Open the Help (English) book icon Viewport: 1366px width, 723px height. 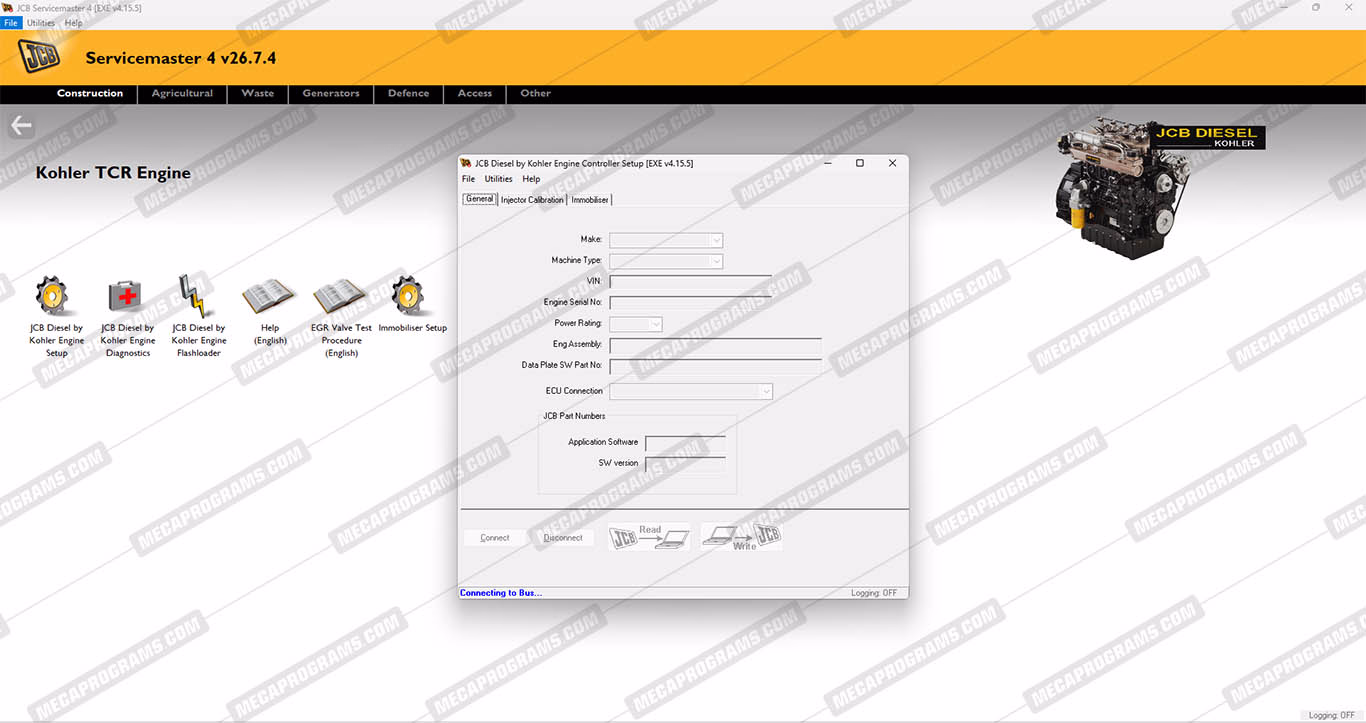click(x=270, y=297)
